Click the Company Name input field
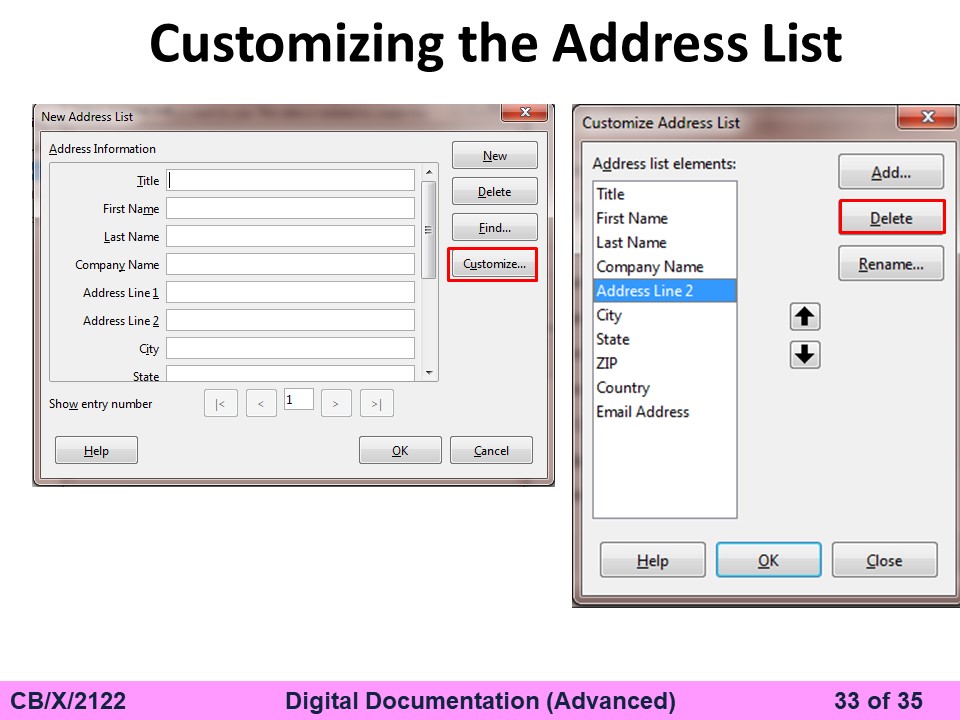The width and height of the screenshot is (960, 720). [x=290, y=264]
